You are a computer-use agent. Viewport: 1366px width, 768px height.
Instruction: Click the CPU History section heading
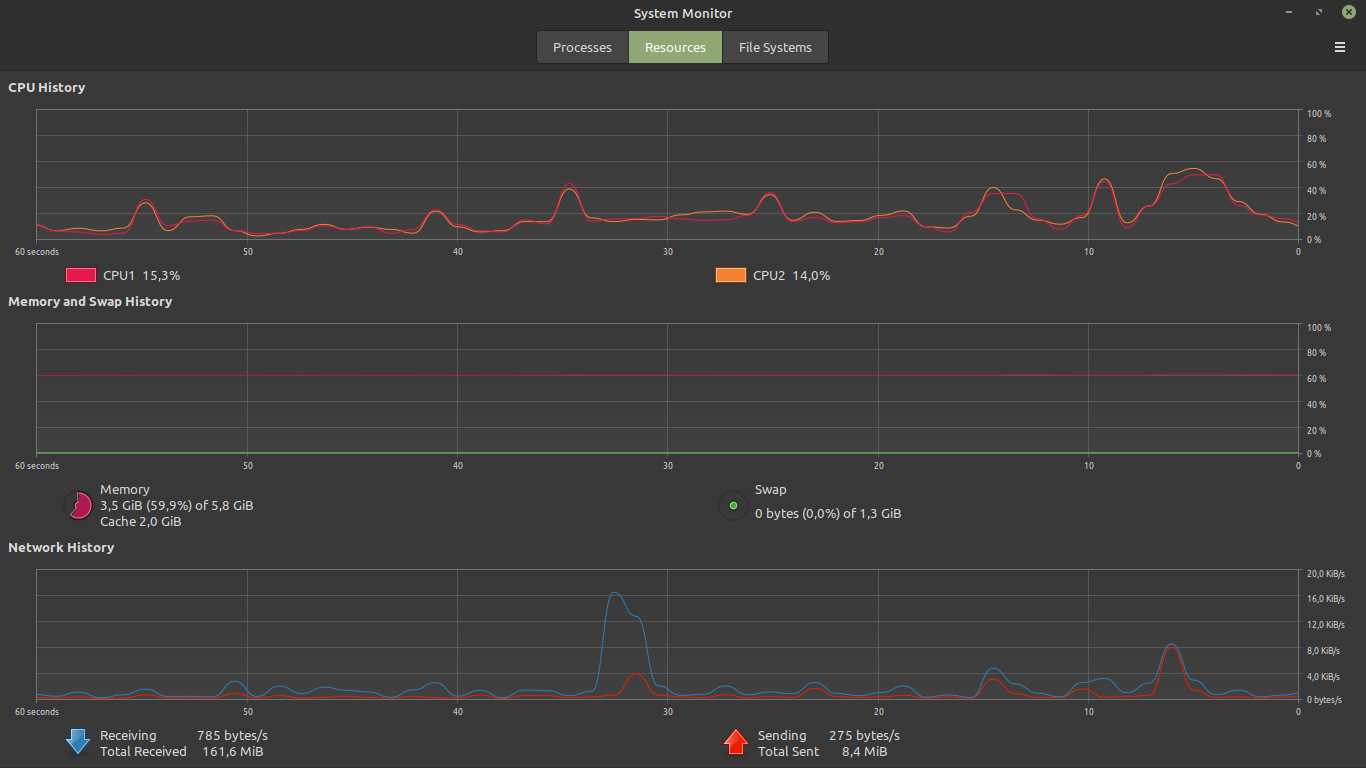coord(47,88)
